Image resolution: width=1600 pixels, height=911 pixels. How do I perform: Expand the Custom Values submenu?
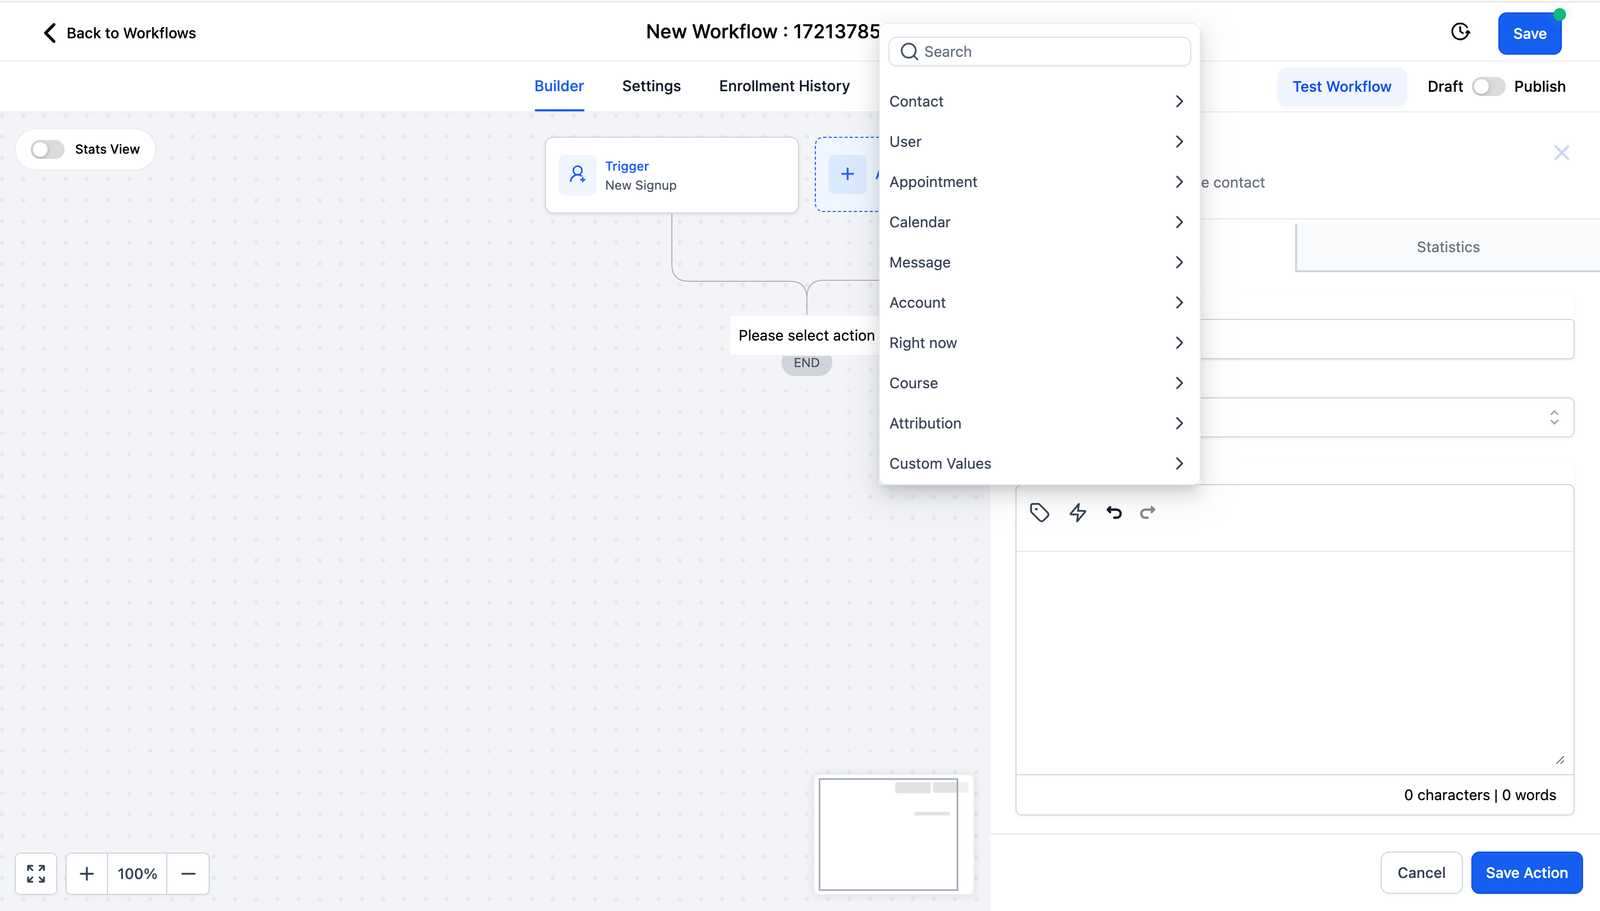(1037, 464)
